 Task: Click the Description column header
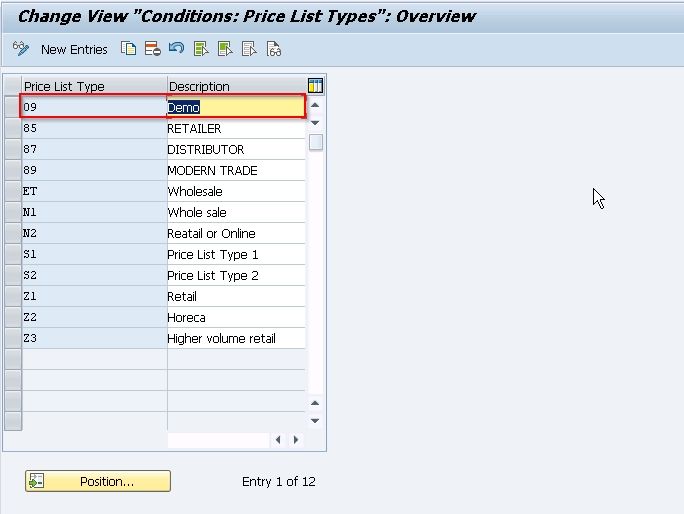pyautogui.click(x=236, y=86)
